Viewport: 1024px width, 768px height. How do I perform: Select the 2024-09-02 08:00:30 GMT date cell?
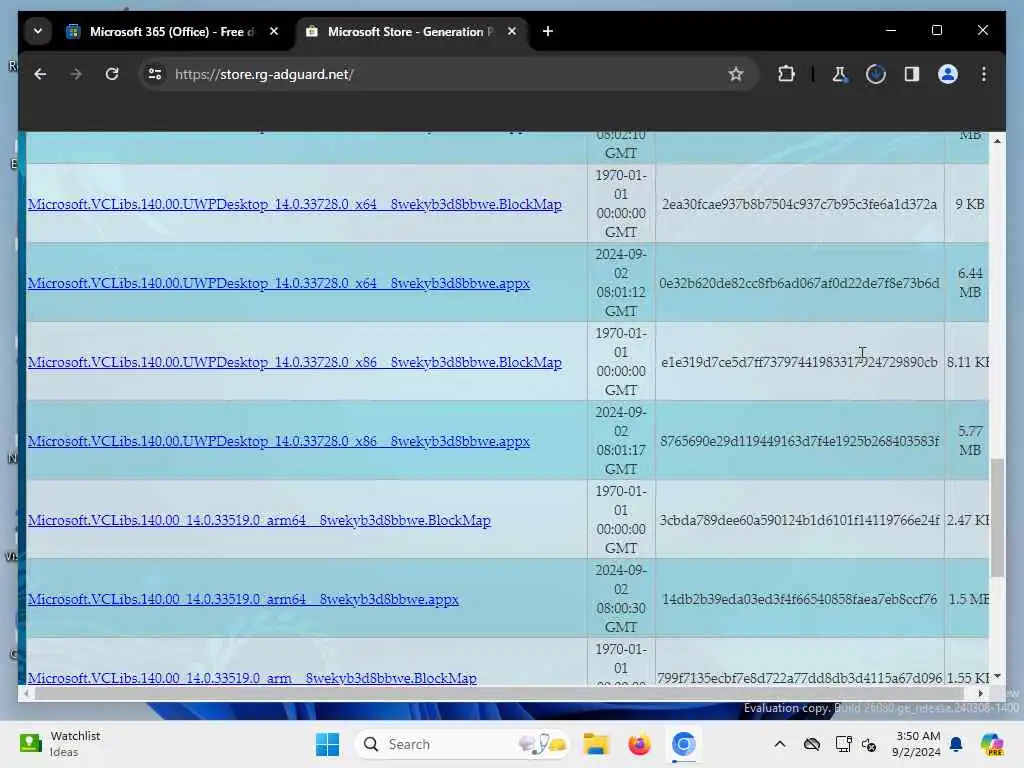[621, 599]
